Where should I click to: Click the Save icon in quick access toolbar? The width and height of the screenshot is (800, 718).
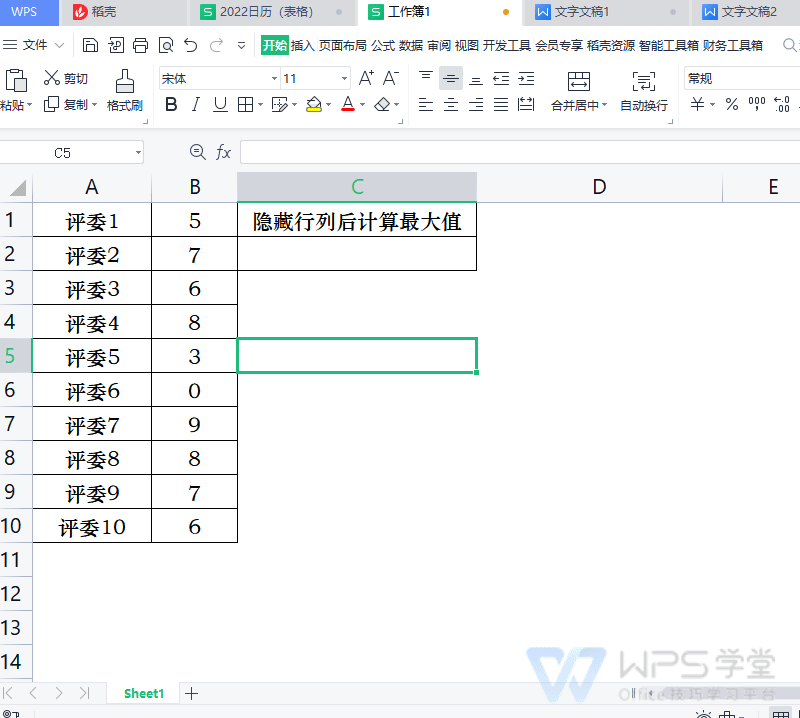[x=91, y=44]
